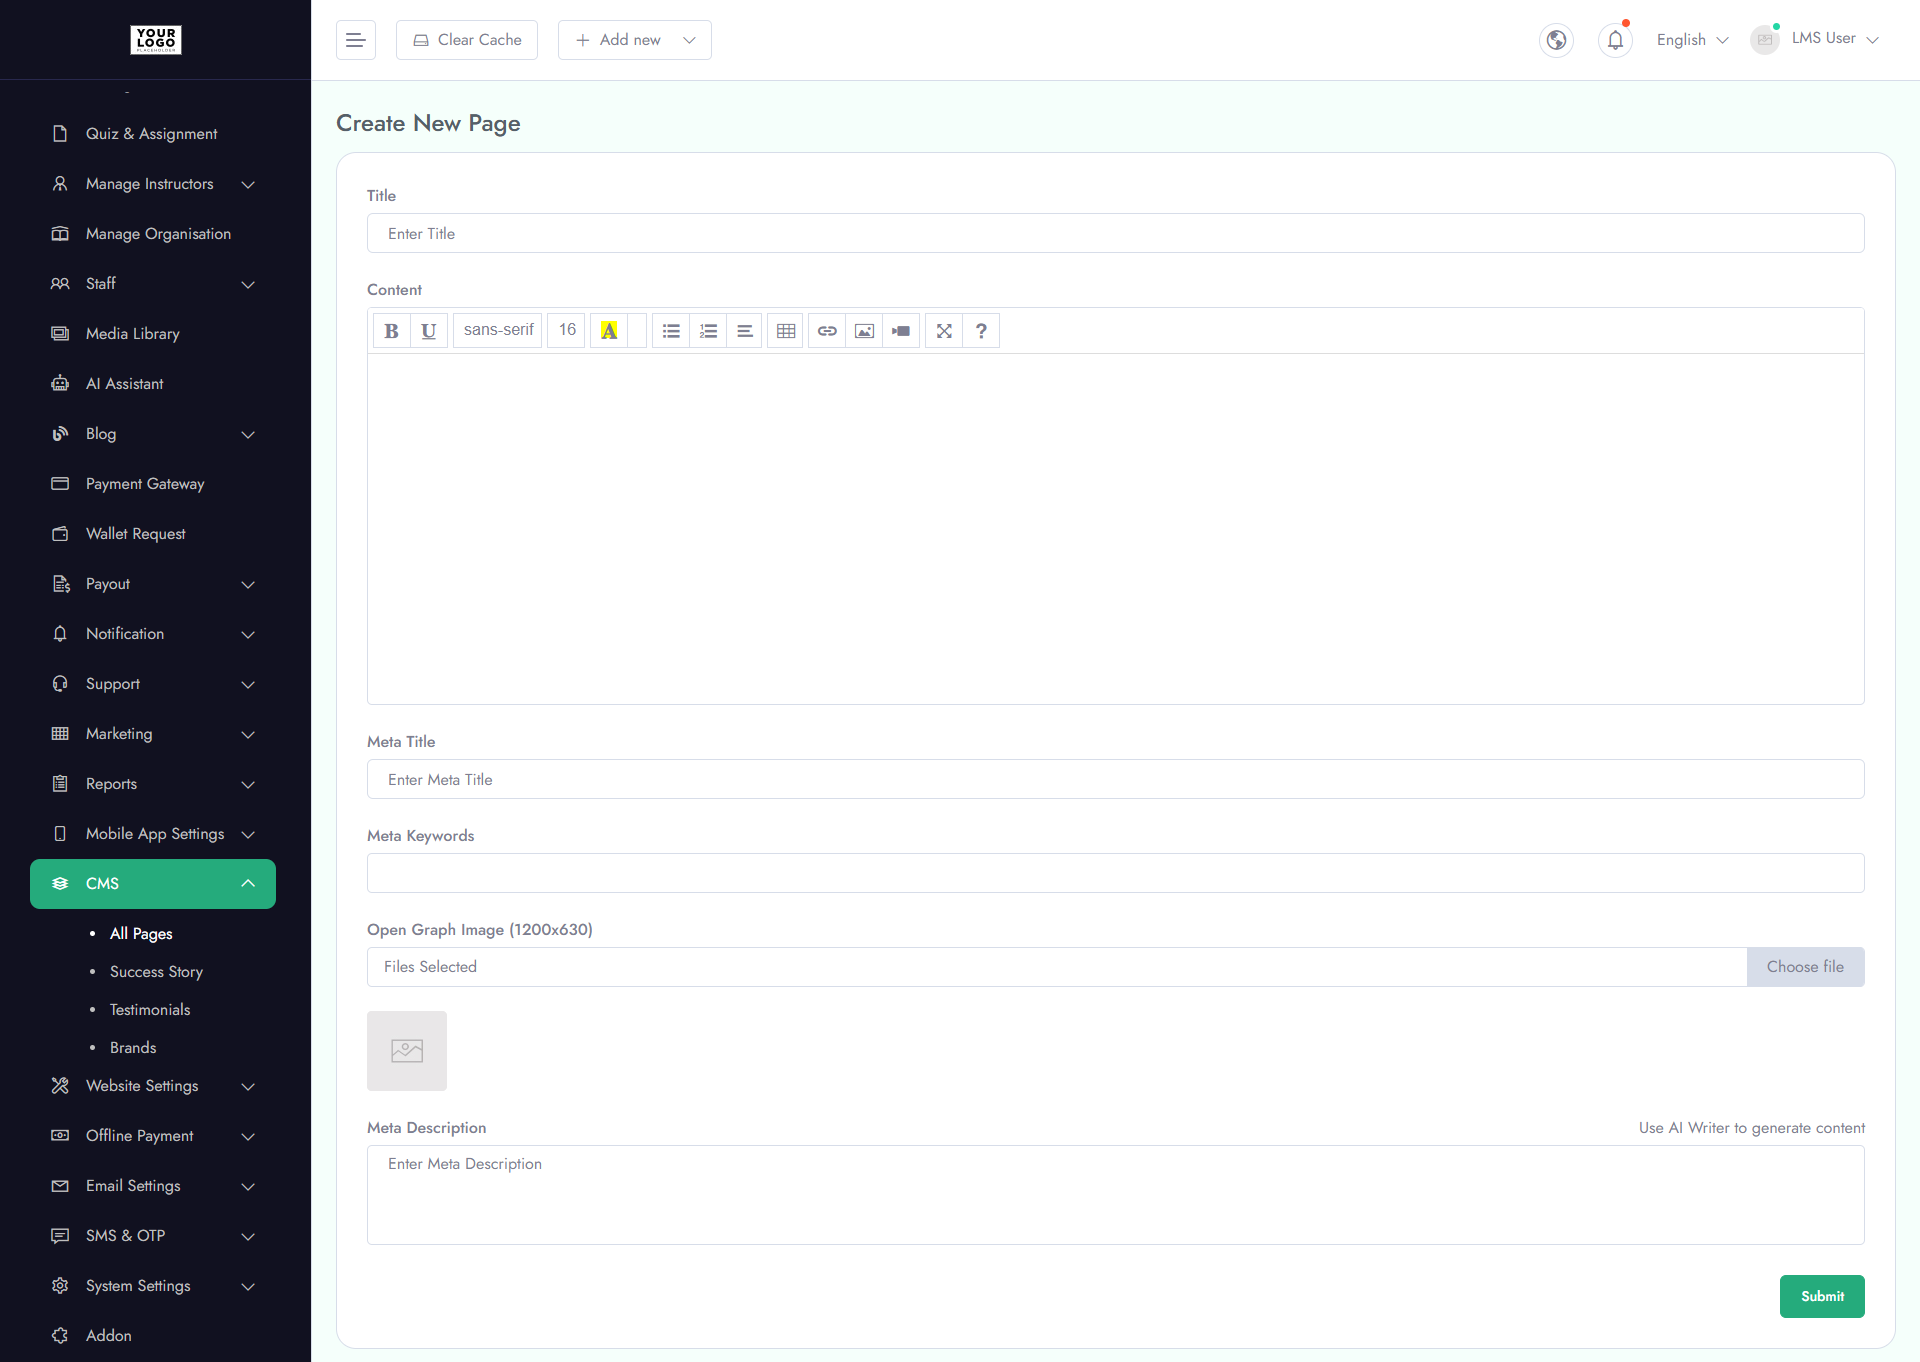Image resolution: width=1920 pixels, height=1362 pixels.
Task: Open the font size 16 dropdown
Action: coord(567,330)
